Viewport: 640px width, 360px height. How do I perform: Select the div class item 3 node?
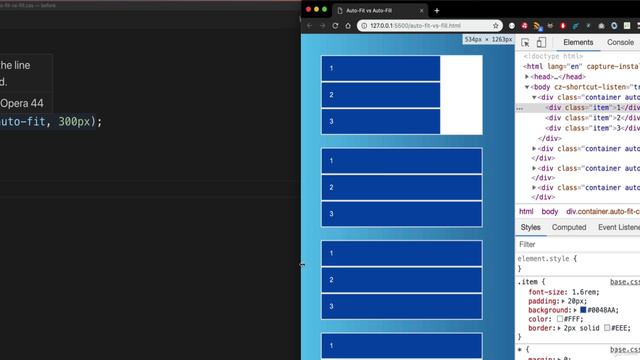pyautogui.click(x=592, y=128)
